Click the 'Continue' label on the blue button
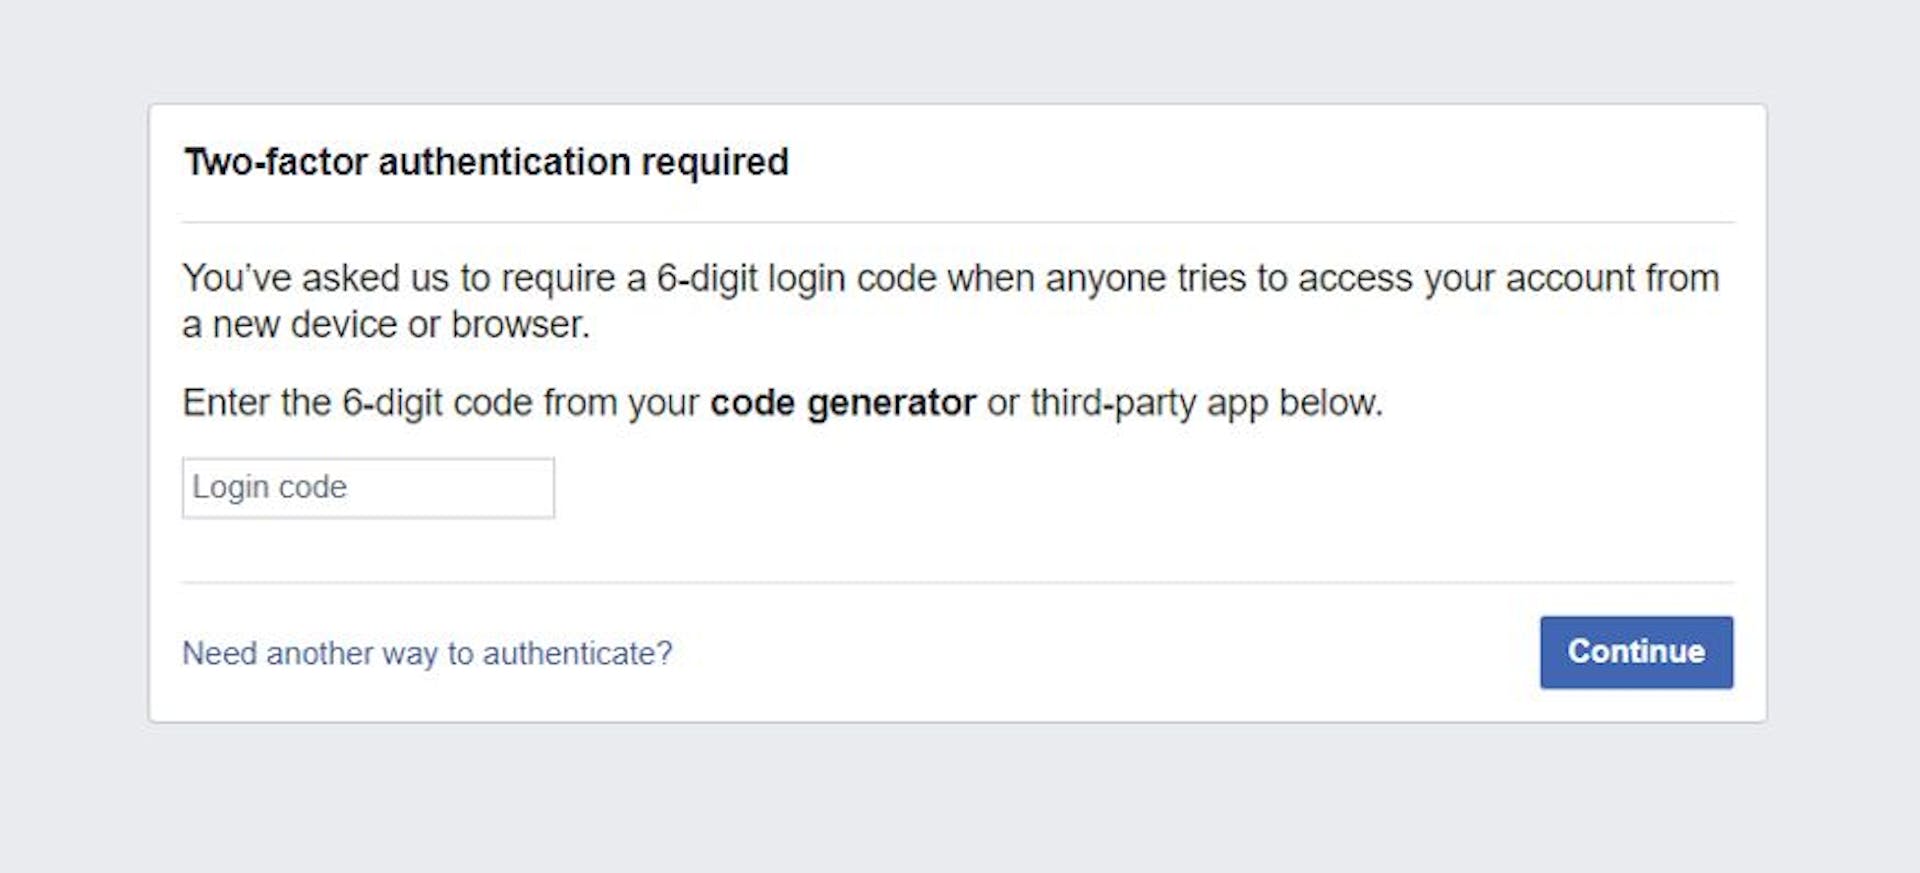The height and width of the screenshot is (873, 1920). [x=1636, y=651]
